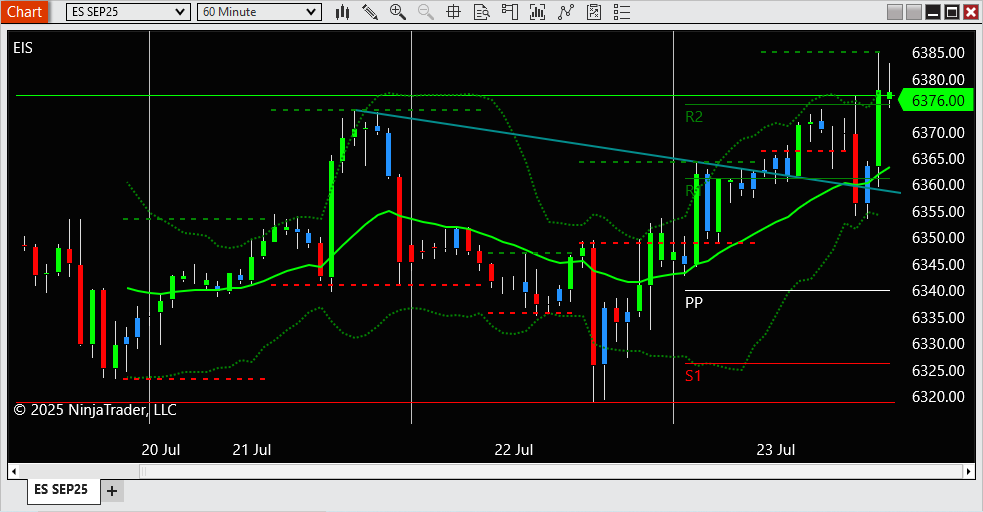Image resolution: width=983 pixels, height=512 pixels.
Task: Click the orange Chart menu button
Action: (x=24, y=12)
